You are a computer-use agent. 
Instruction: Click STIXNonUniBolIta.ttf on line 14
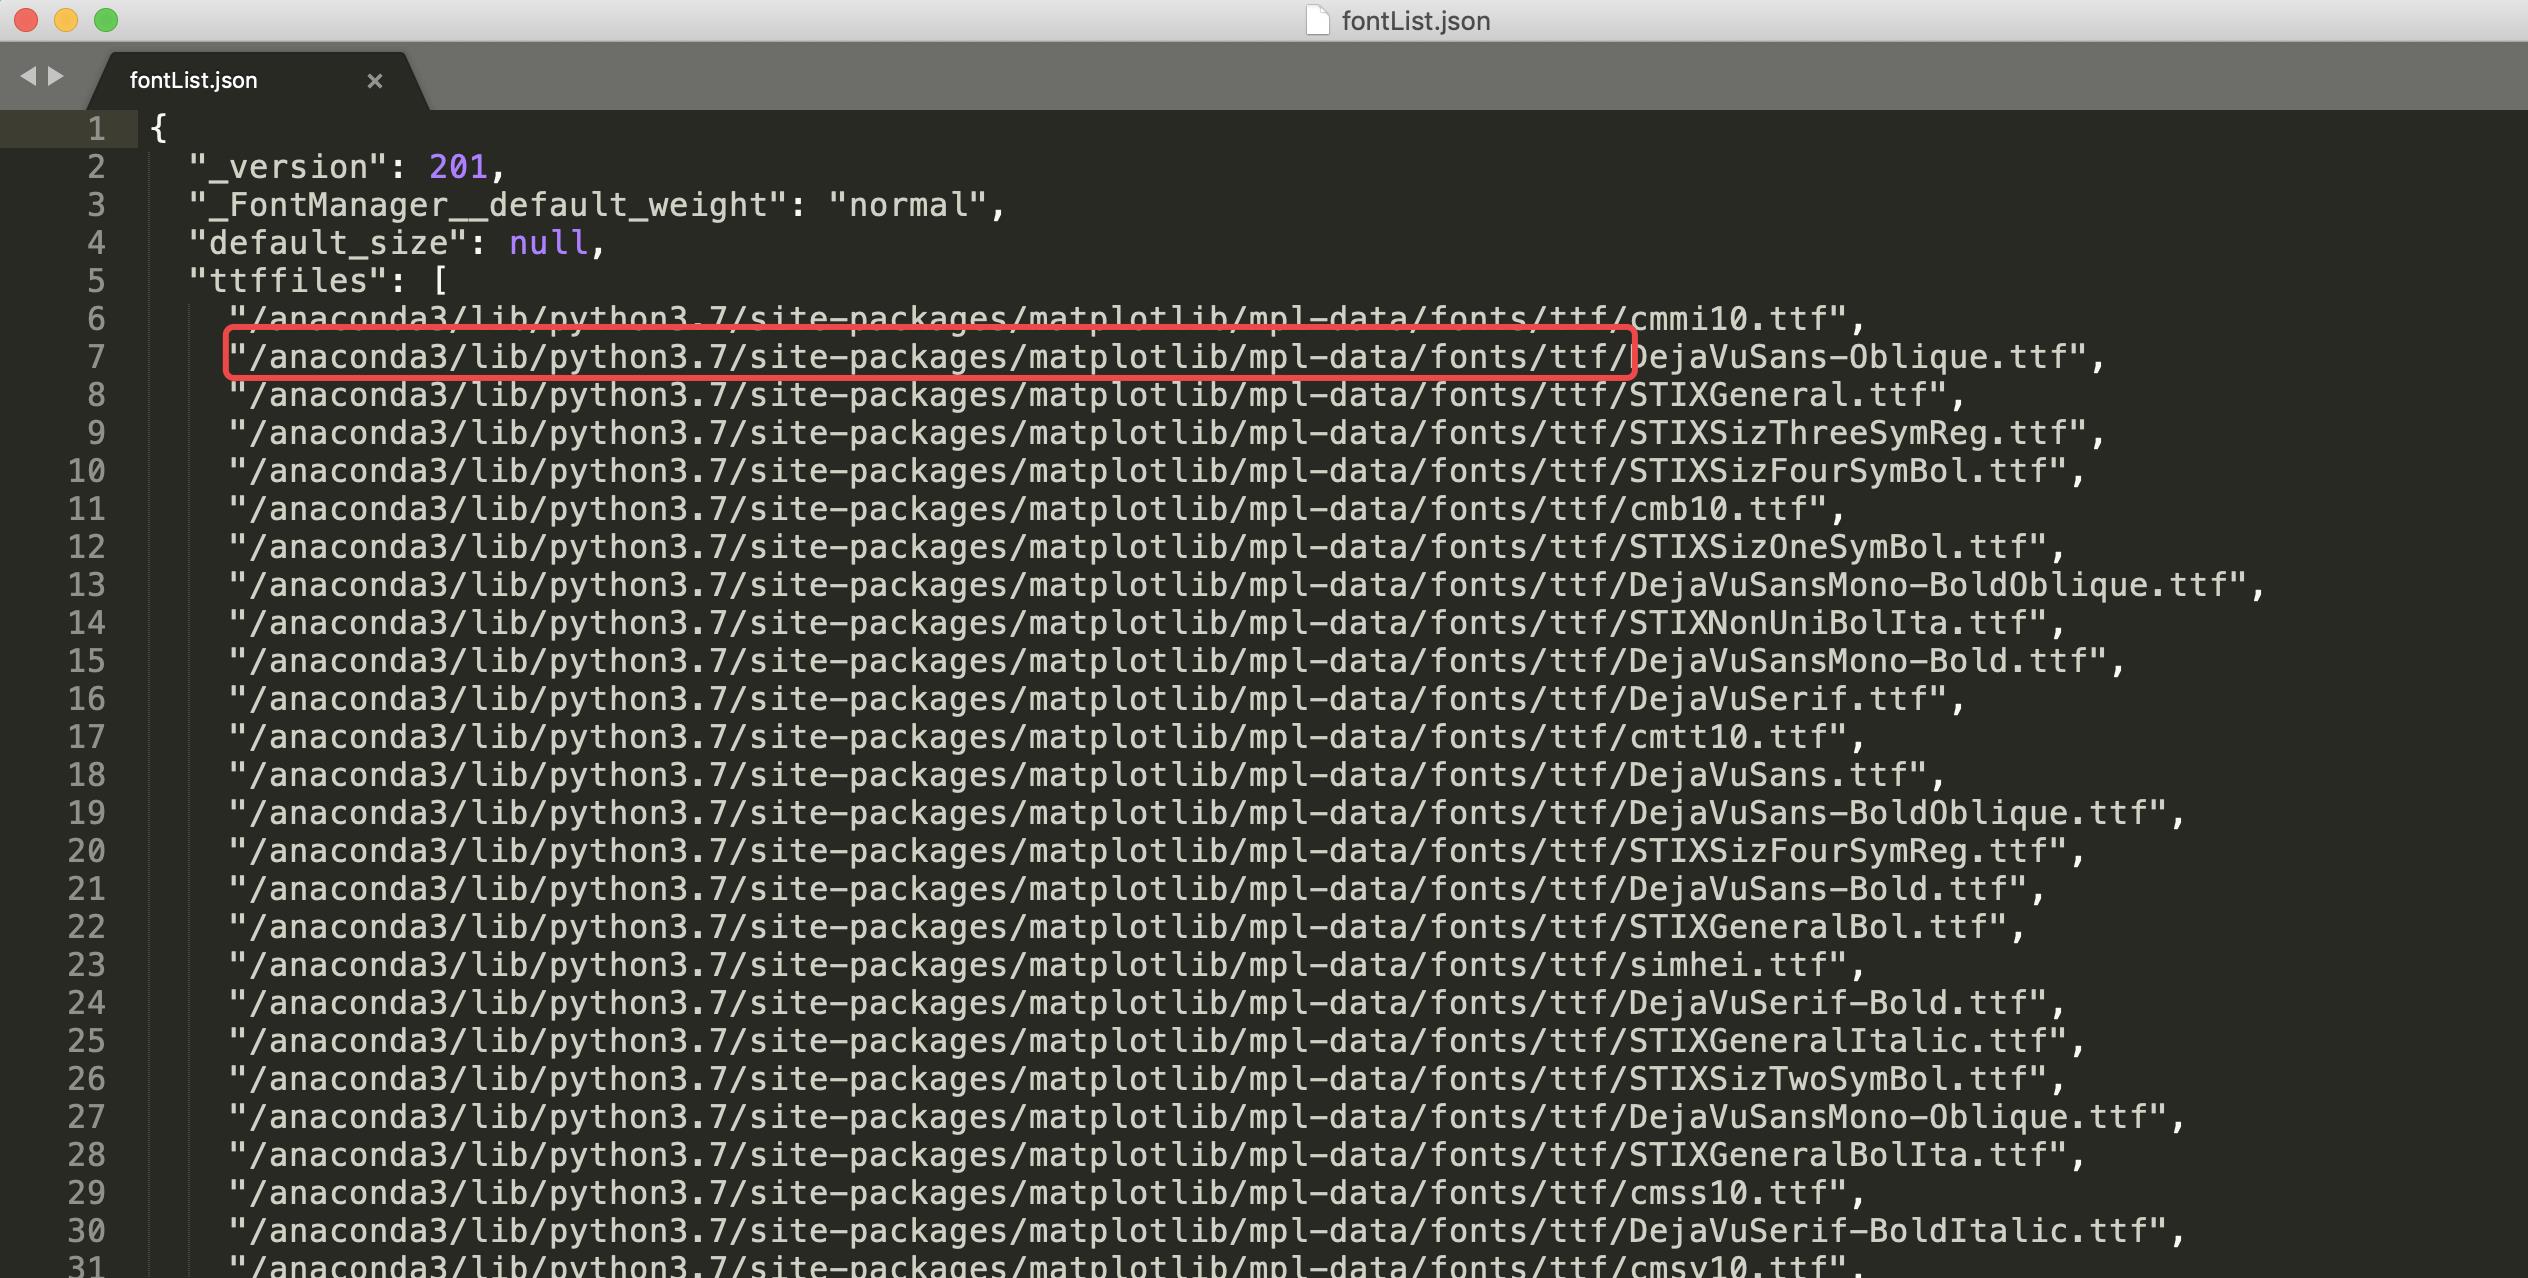[x=1828, y=623]
